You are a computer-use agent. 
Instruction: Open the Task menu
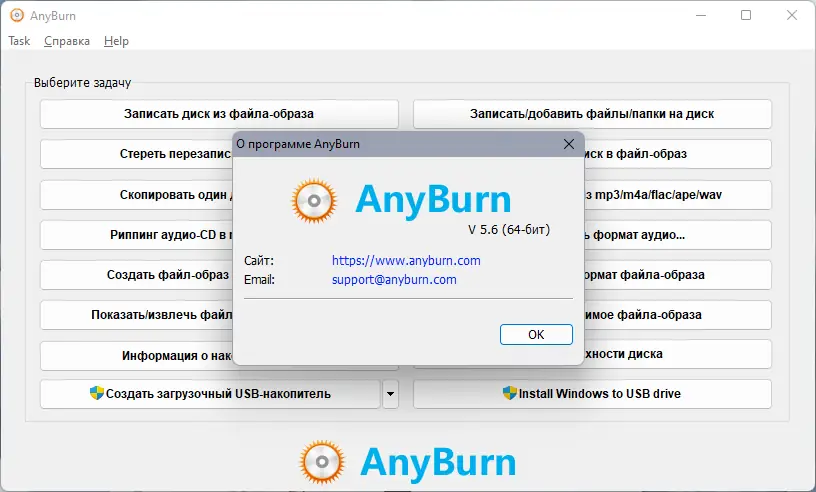[x=19, y=41]
